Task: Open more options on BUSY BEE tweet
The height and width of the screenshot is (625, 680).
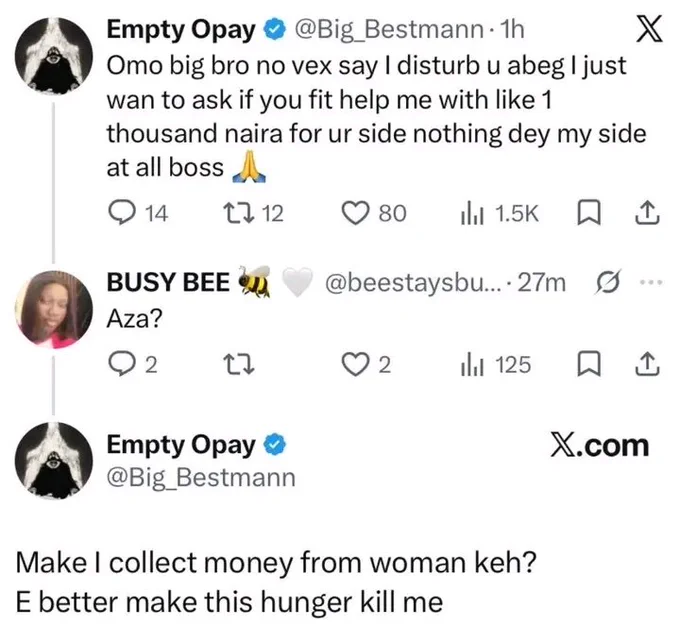Action: pyautogui.click(x=652, y=282)
